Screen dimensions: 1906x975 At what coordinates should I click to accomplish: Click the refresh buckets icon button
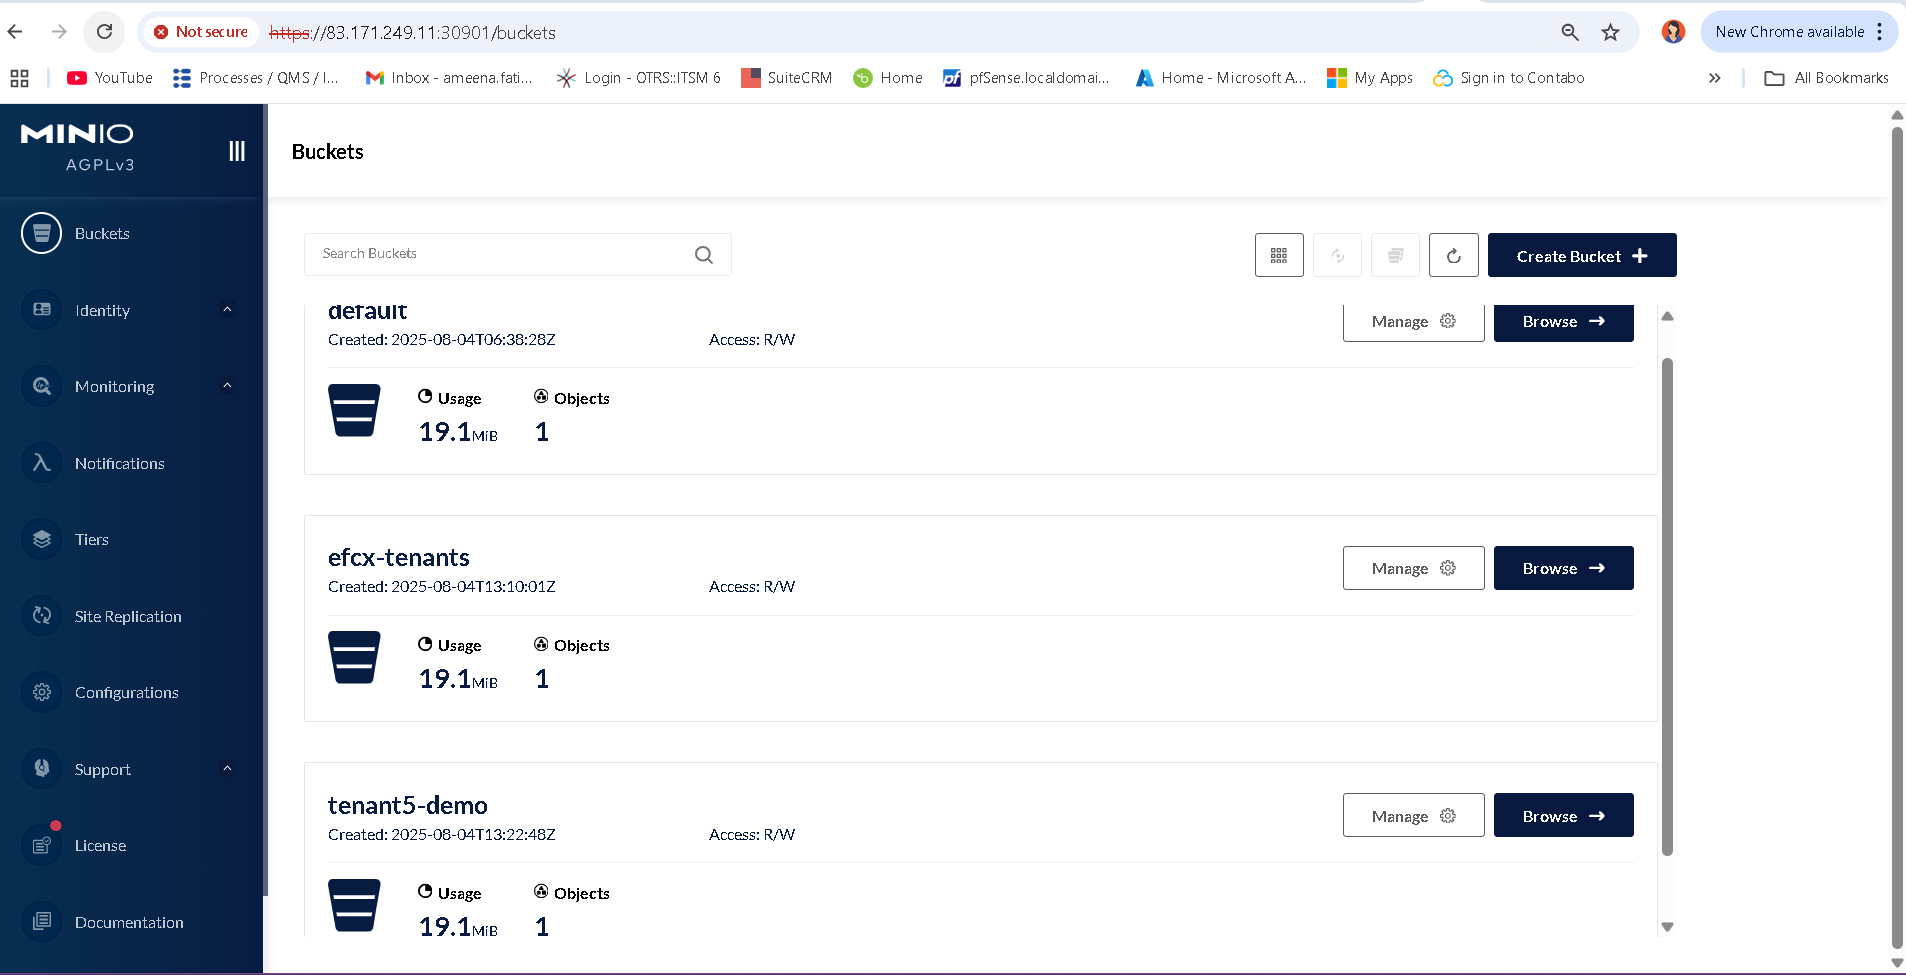[1453, 256]
